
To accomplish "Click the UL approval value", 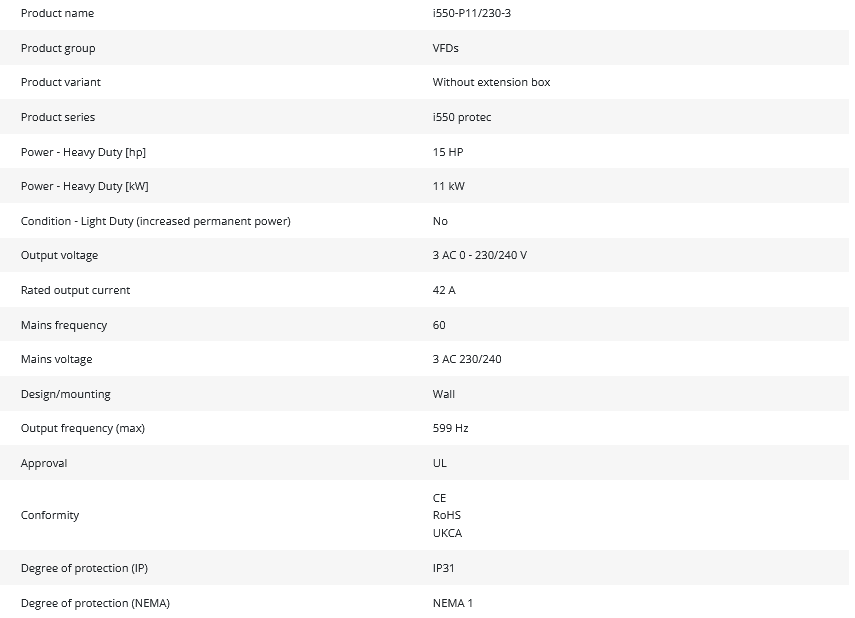I will pyautogui.click(x=440, y=463).
